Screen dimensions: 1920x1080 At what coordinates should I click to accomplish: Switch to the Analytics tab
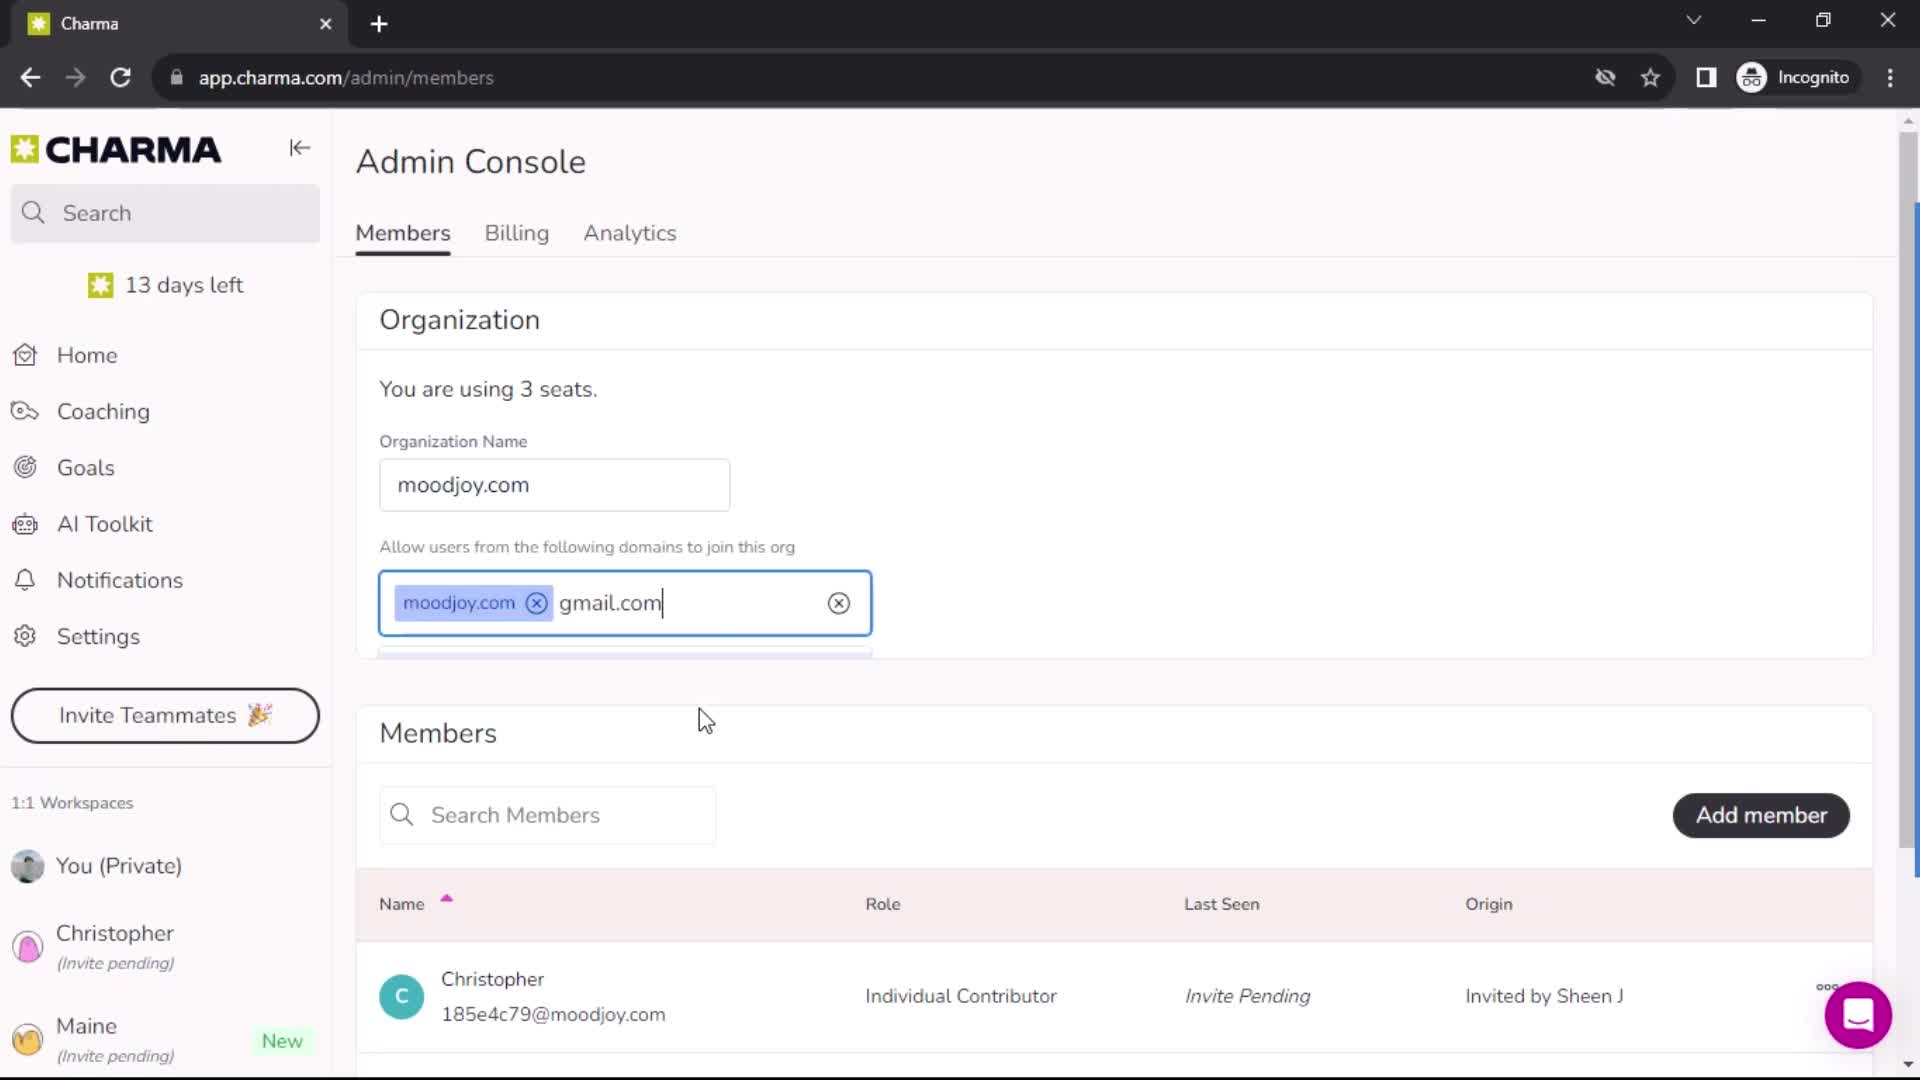click(x=630, y=233)
